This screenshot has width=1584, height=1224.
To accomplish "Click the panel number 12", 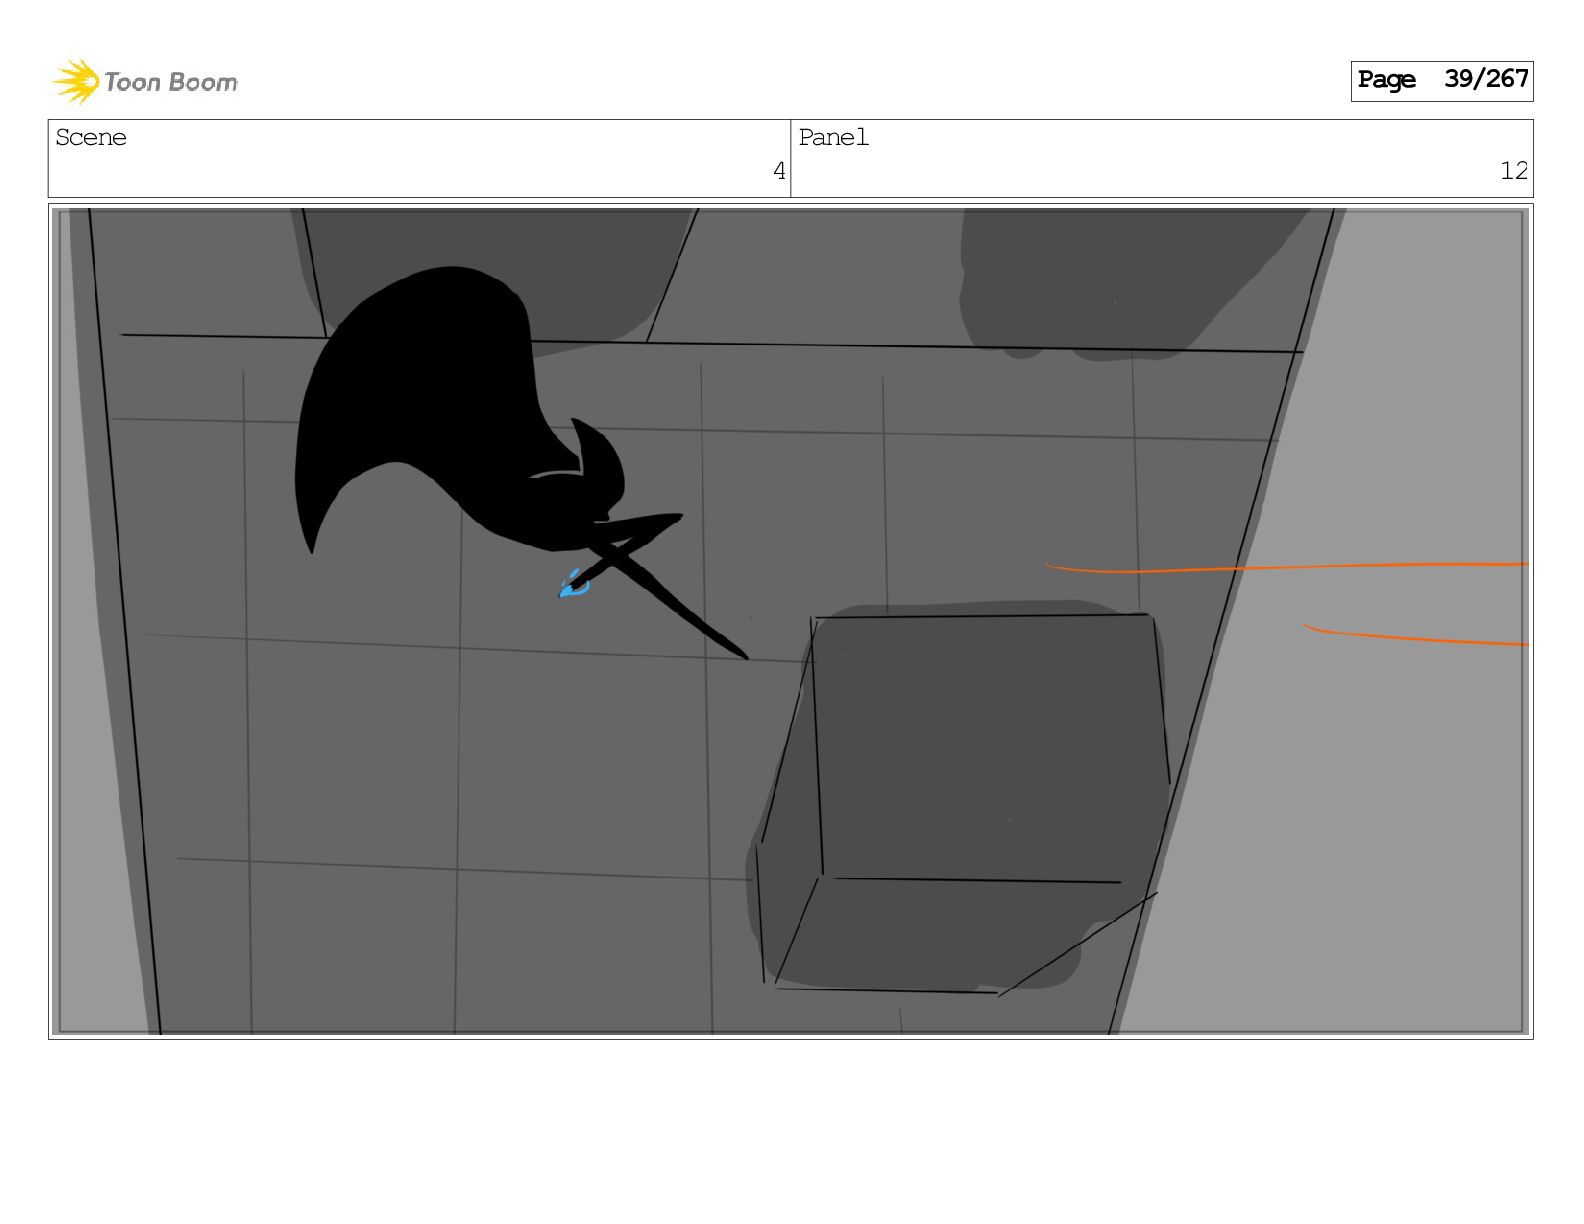I will (x=1514, y=171).
